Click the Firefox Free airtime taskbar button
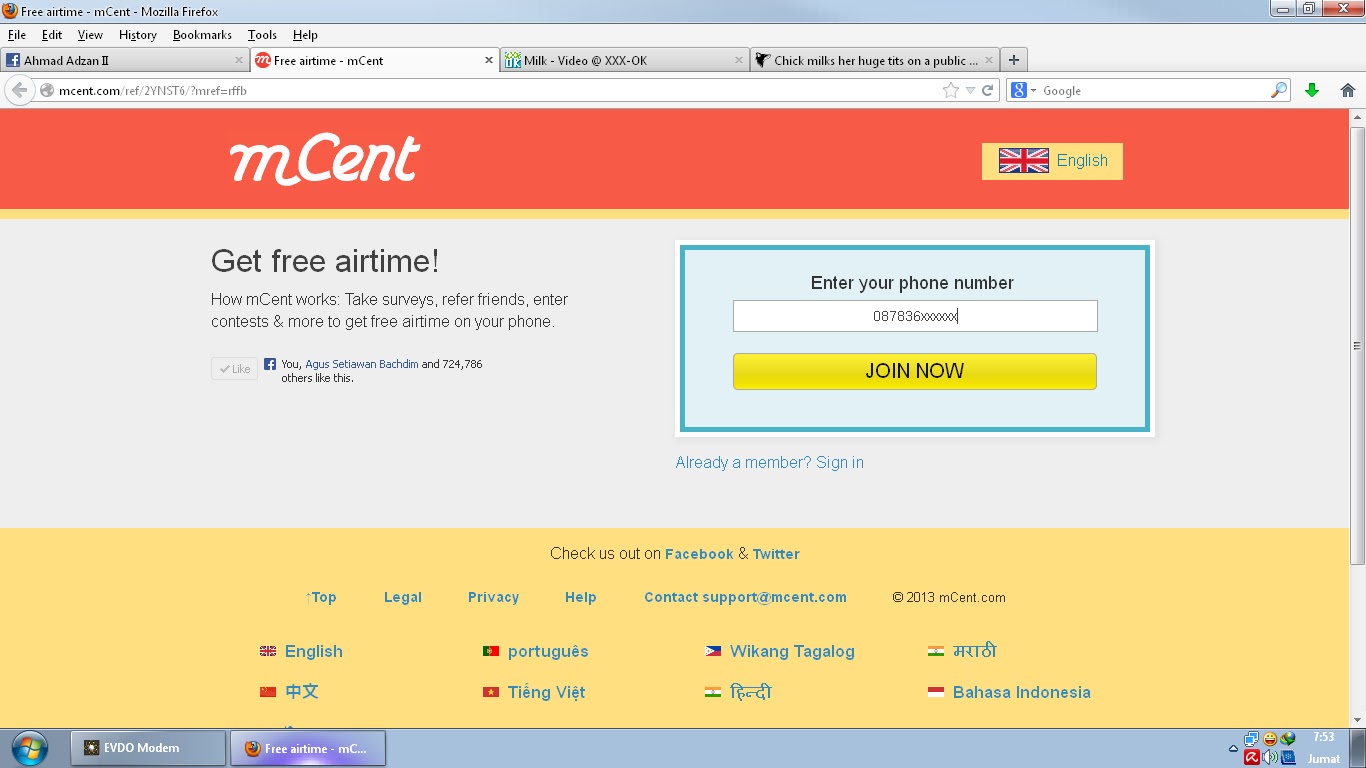The image size is (1366, 768). [308, 748]
